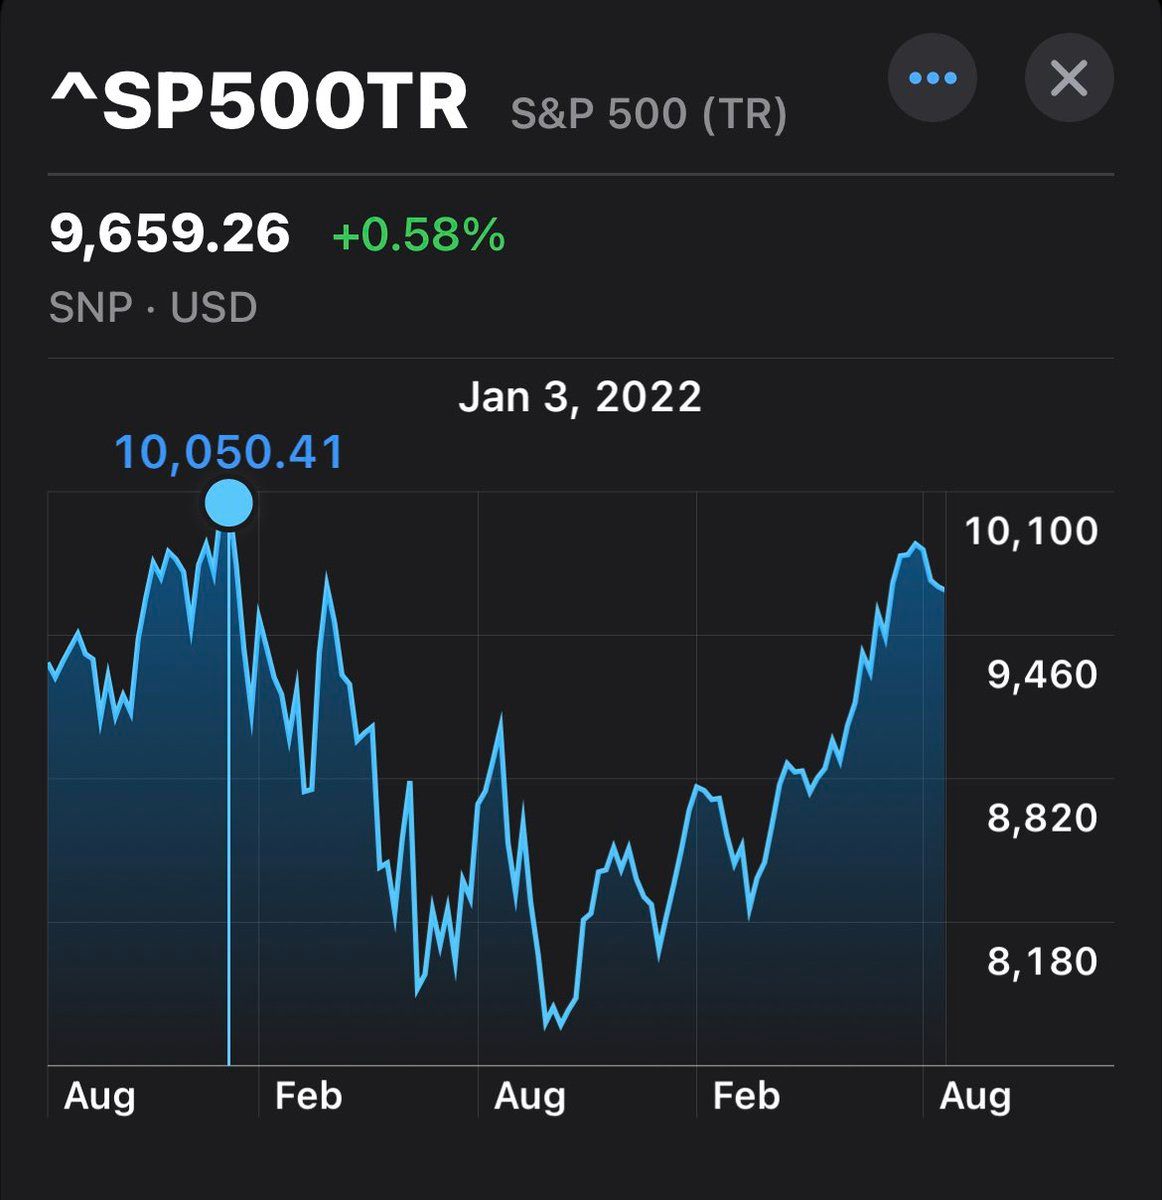
Task: Click the blue scrubber dot on chart
Action: [x=229, y=503]
